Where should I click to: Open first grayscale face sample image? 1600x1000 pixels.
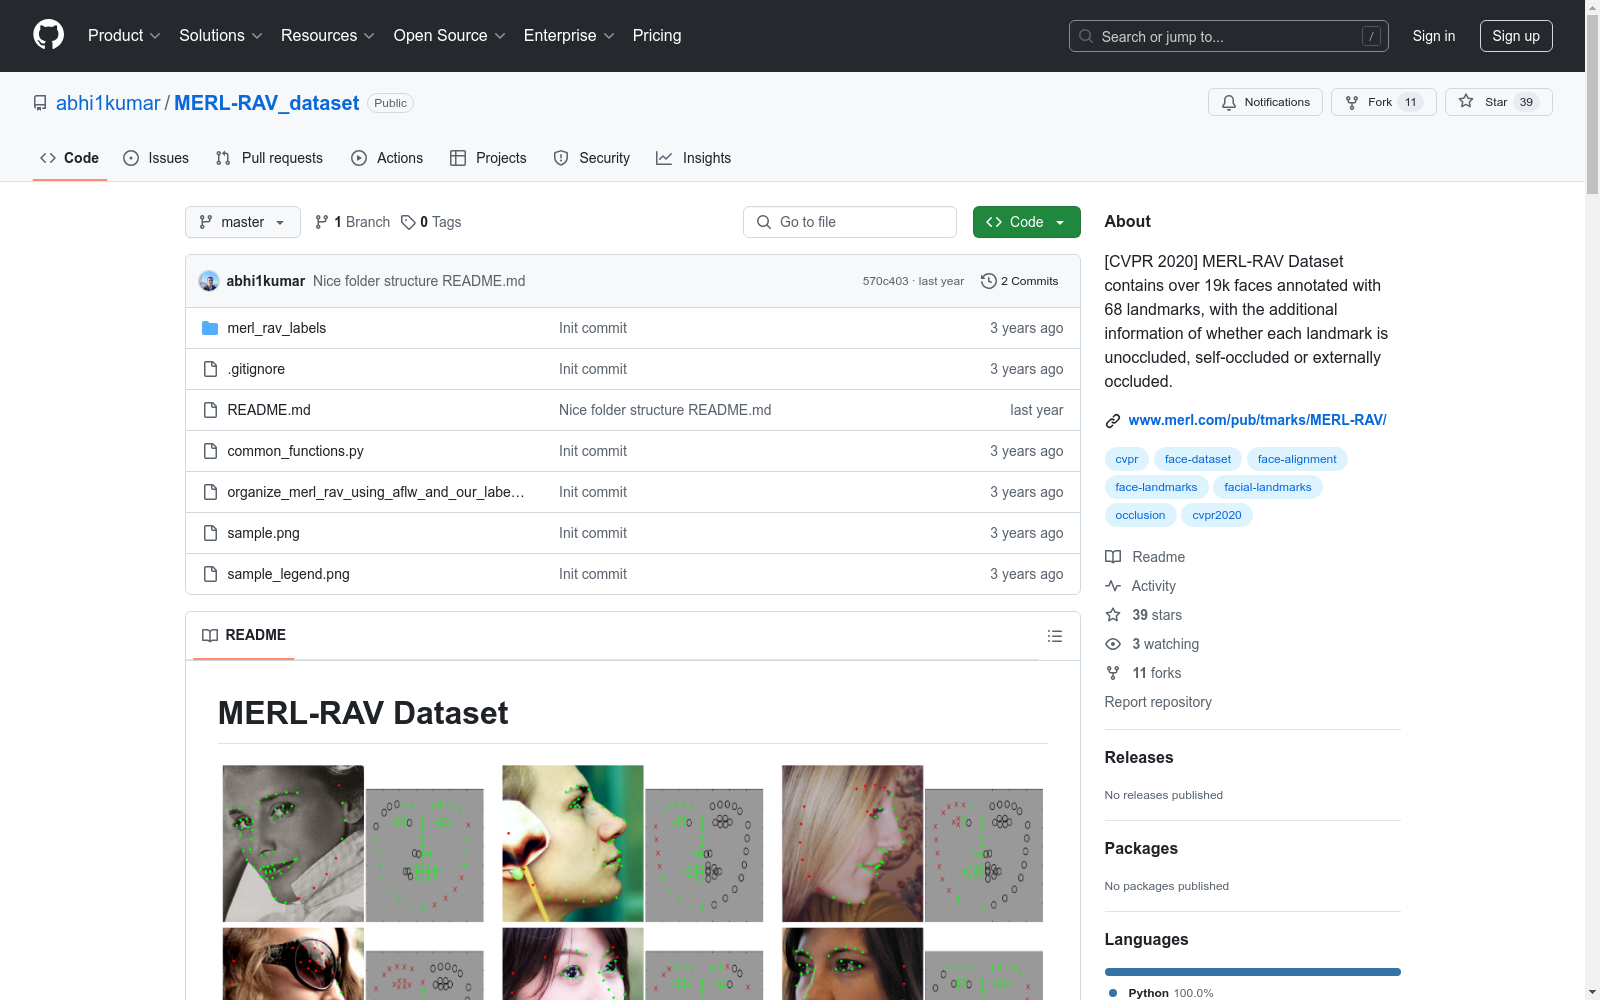[x=293, y=843]
